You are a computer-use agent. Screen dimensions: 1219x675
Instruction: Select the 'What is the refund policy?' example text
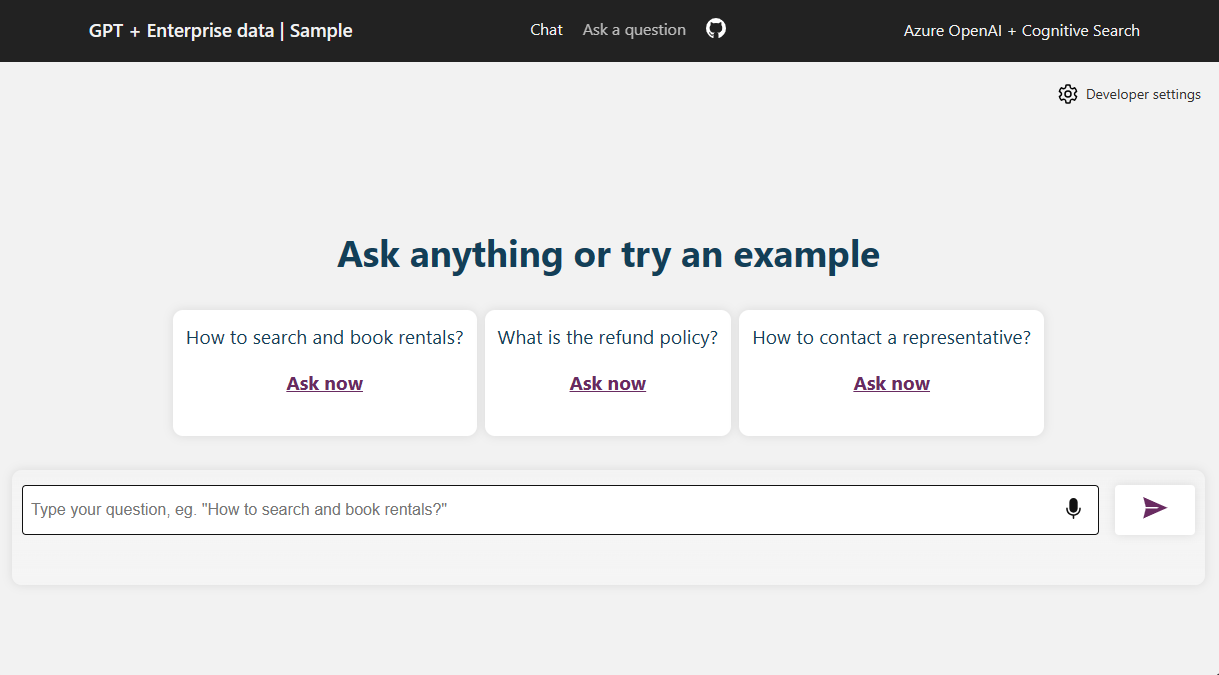tap(608, 338)
